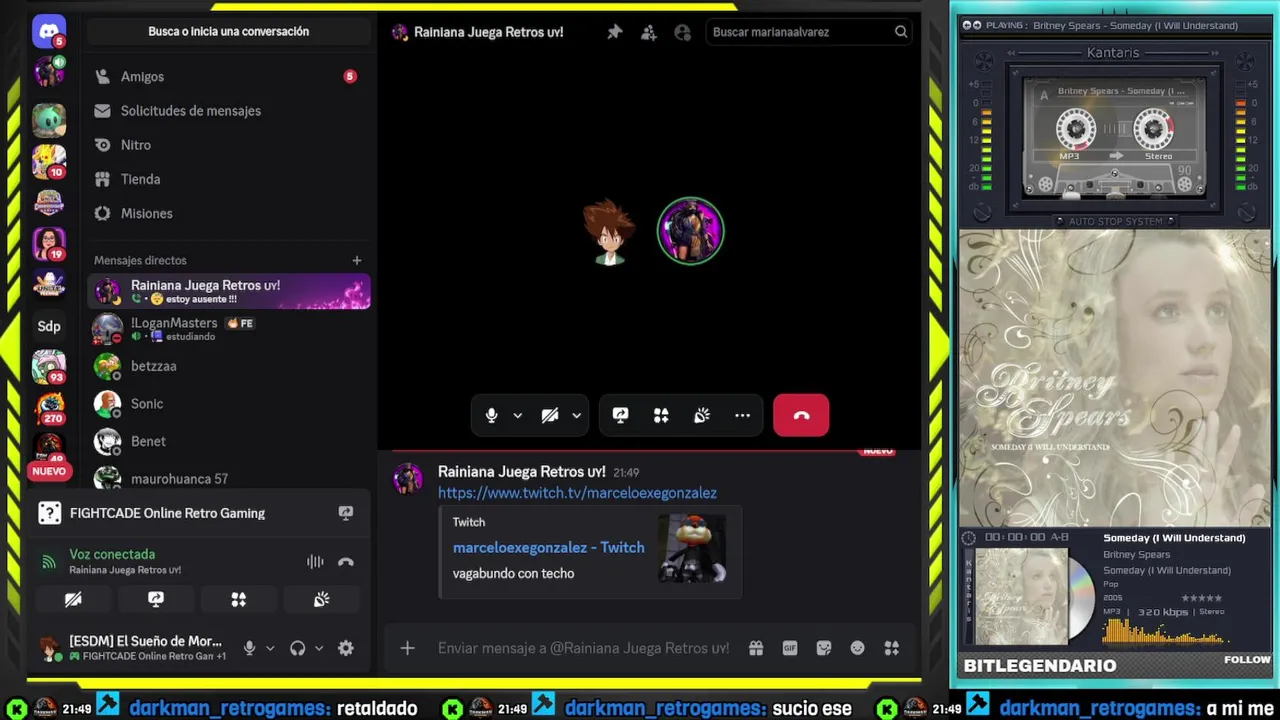Open soundboard in call controls
This screenshot has width=1280, height=720.
[x=702, y=415]
